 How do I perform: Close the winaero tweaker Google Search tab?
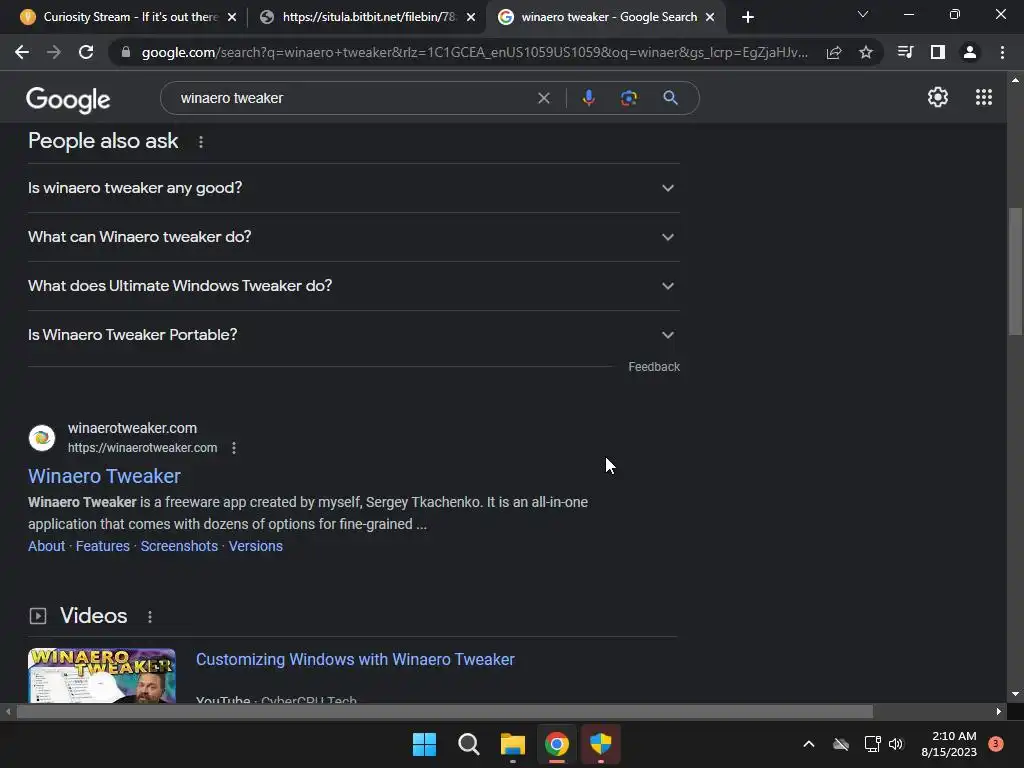pyautogui.click(x=710, y=17)
